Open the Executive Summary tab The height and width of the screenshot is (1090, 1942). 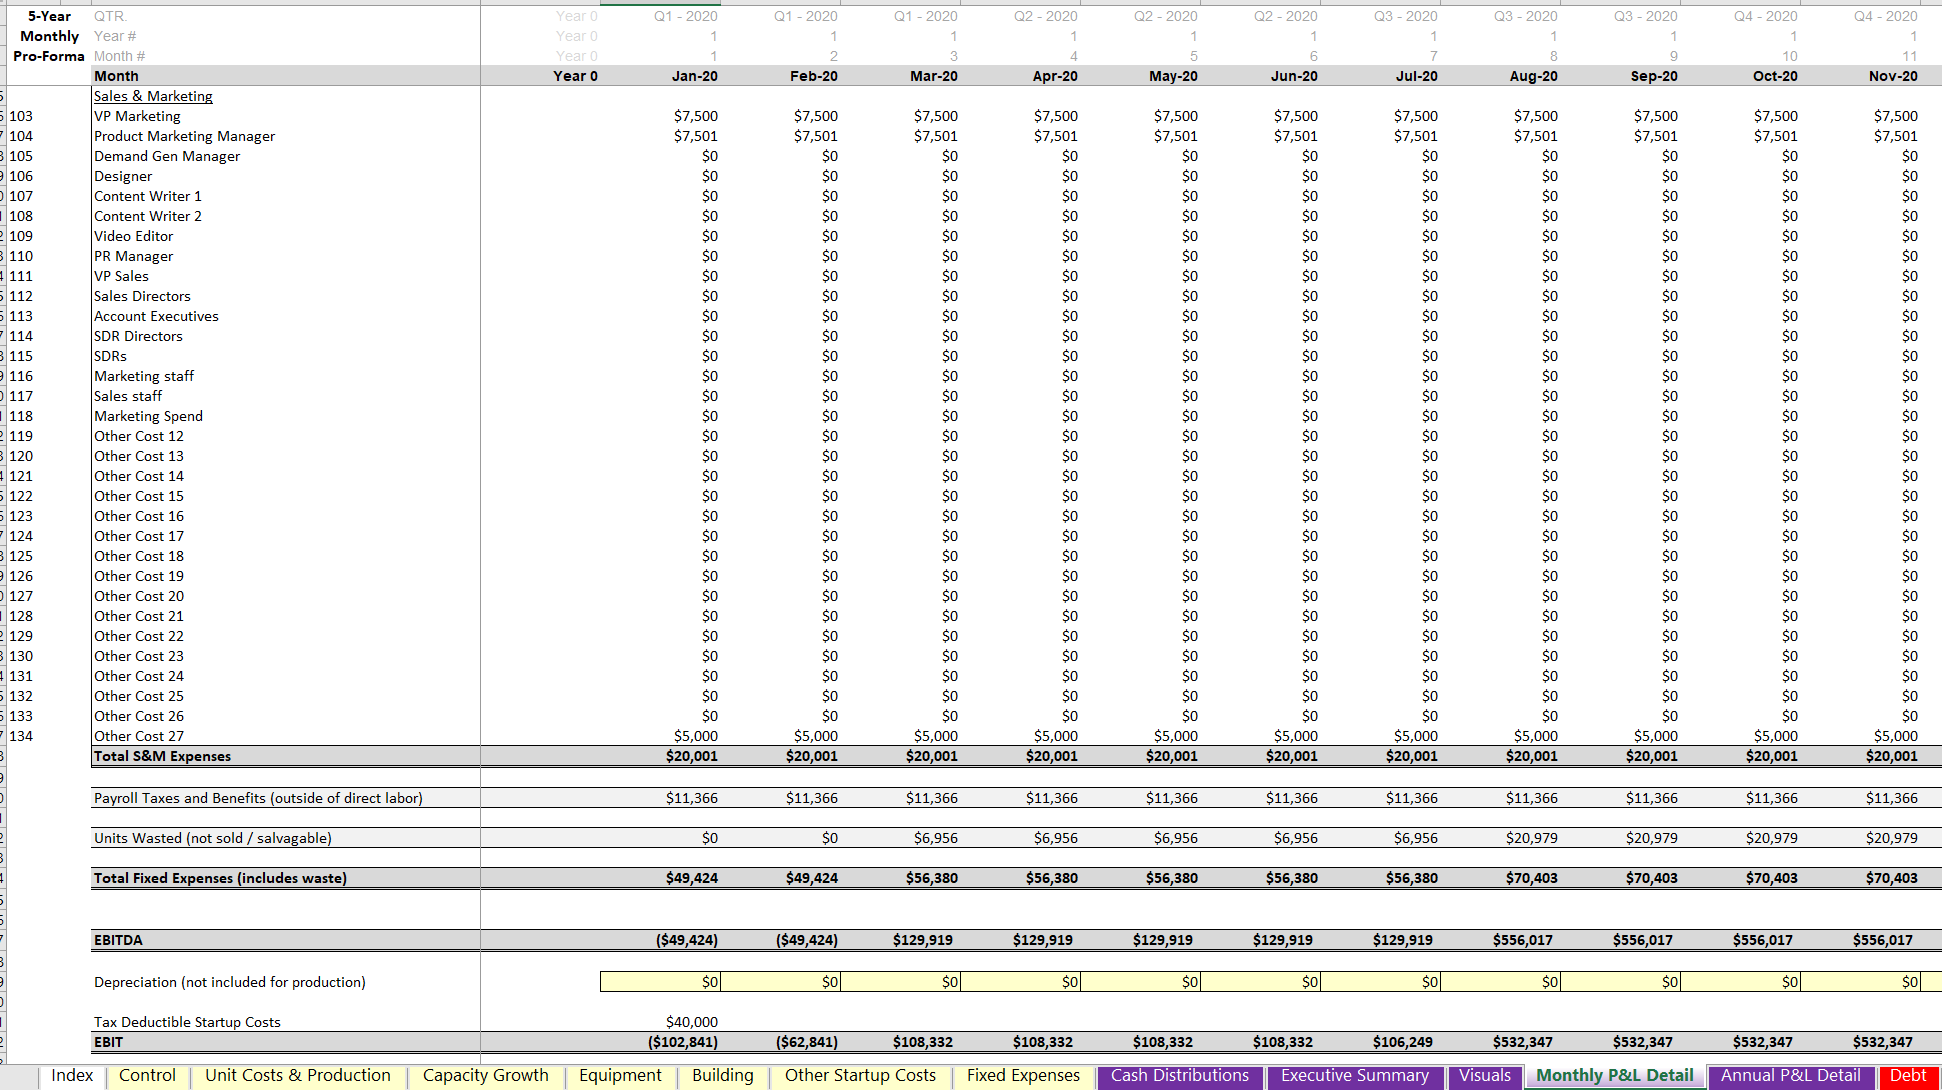click(1354, 1076)
